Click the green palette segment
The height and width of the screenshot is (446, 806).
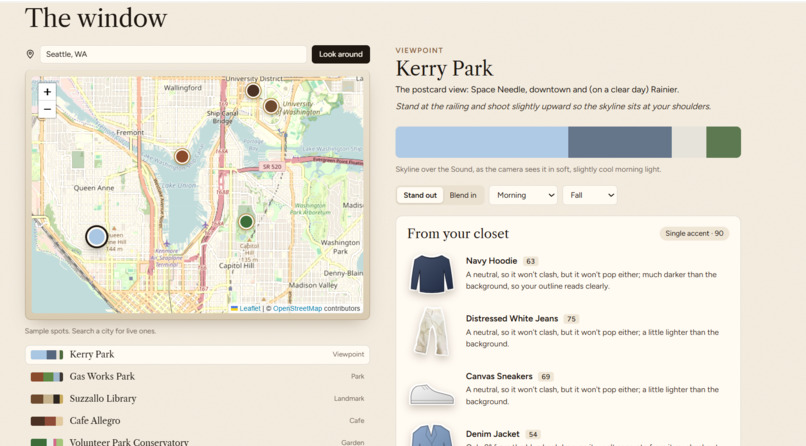(724, 142)
